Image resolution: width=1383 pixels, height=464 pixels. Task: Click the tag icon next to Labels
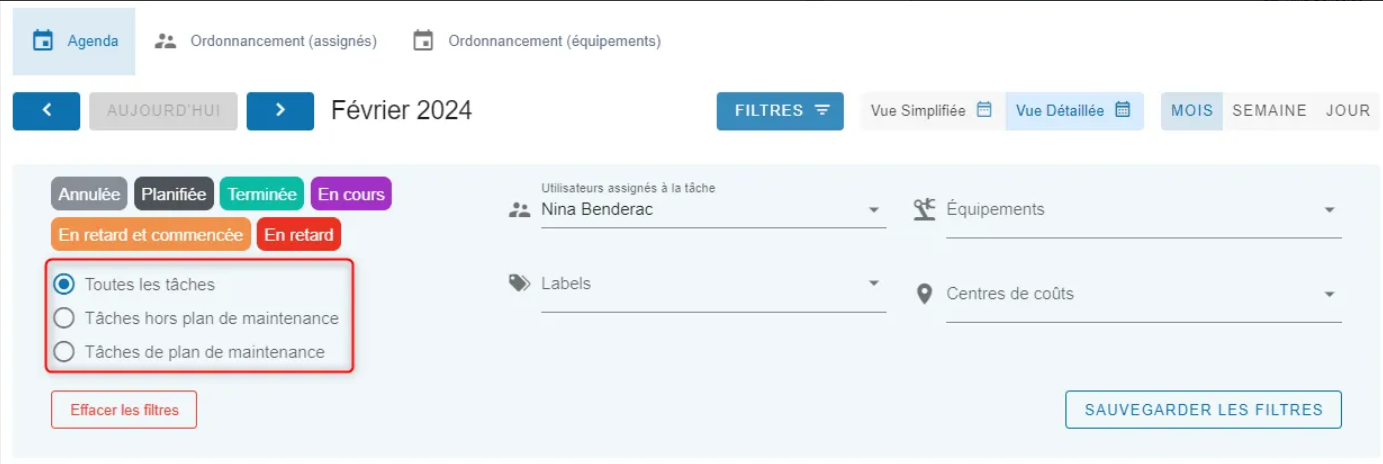click(x=519, y=283)
